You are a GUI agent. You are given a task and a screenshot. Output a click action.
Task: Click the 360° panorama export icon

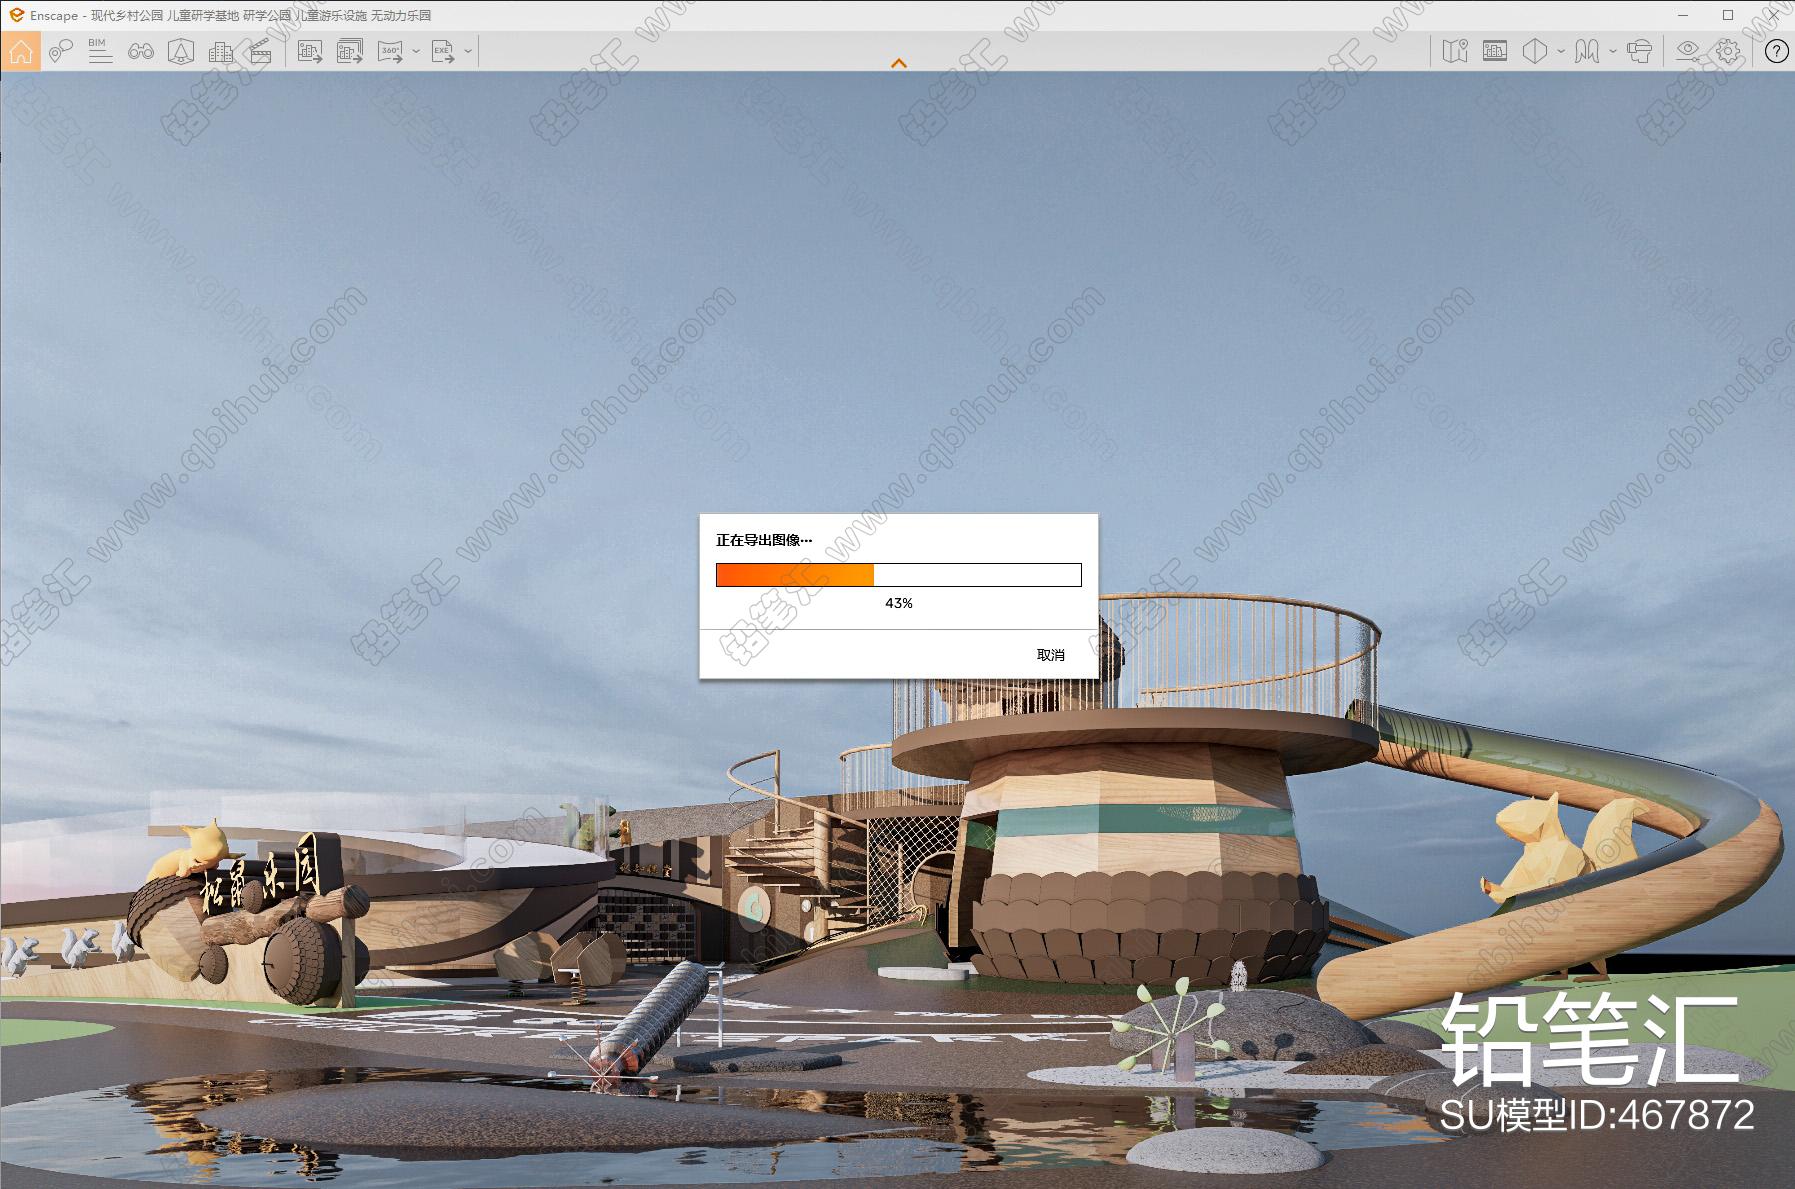(390, 50)
